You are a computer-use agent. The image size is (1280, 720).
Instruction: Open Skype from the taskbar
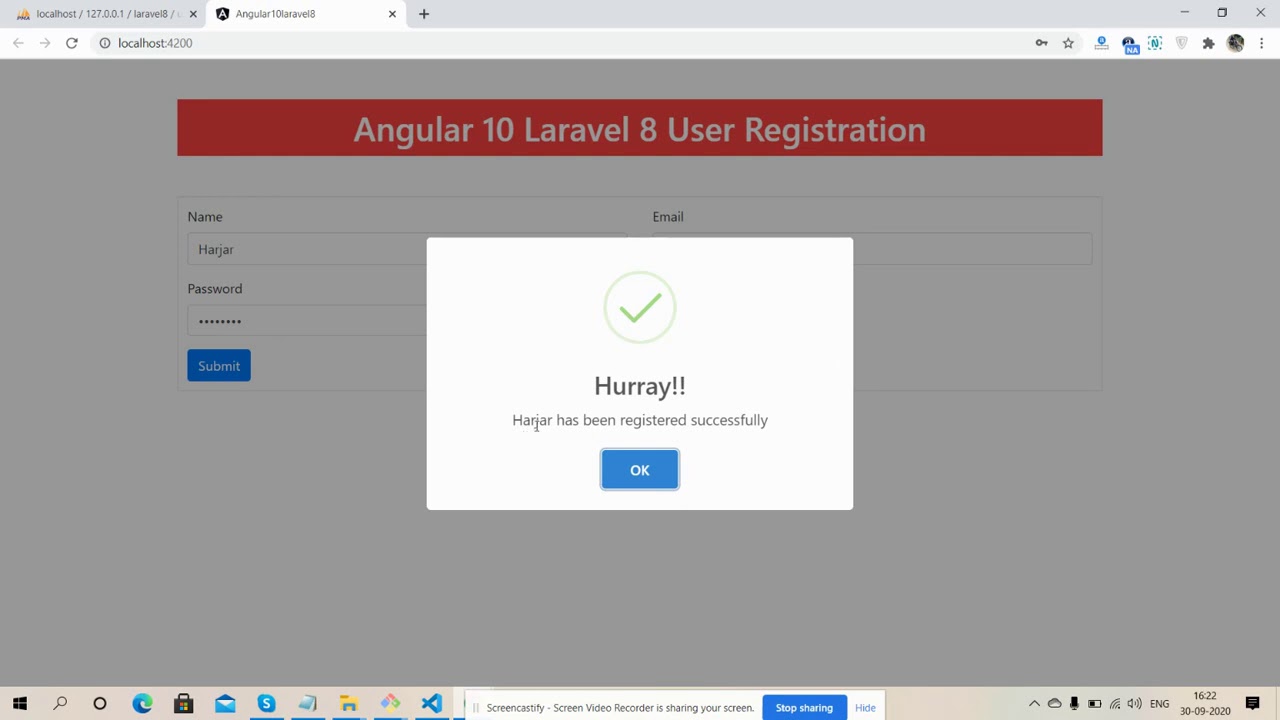click(266, 704)
